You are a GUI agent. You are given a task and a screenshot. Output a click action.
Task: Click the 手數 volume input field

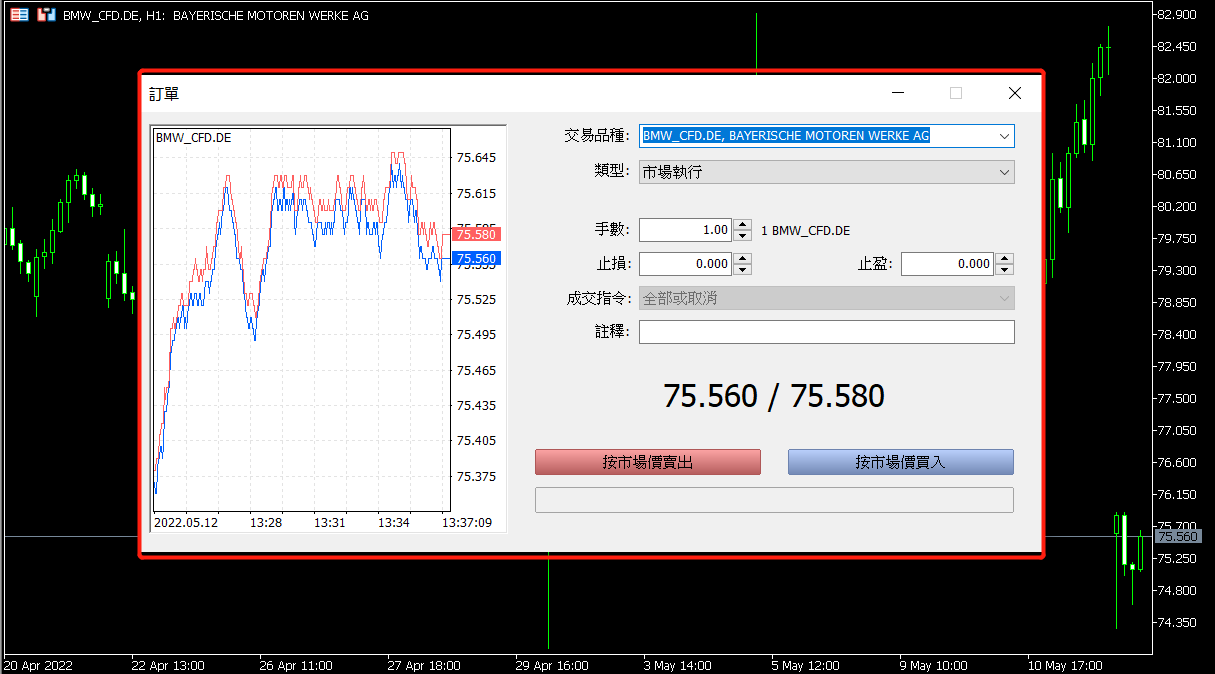click(685, 230)
